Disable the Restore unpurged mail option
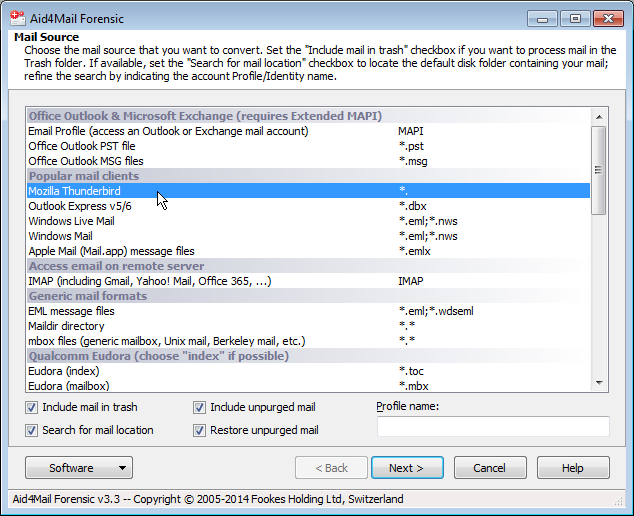Screen dimensions: 634x516 click(x=199, y=430)
